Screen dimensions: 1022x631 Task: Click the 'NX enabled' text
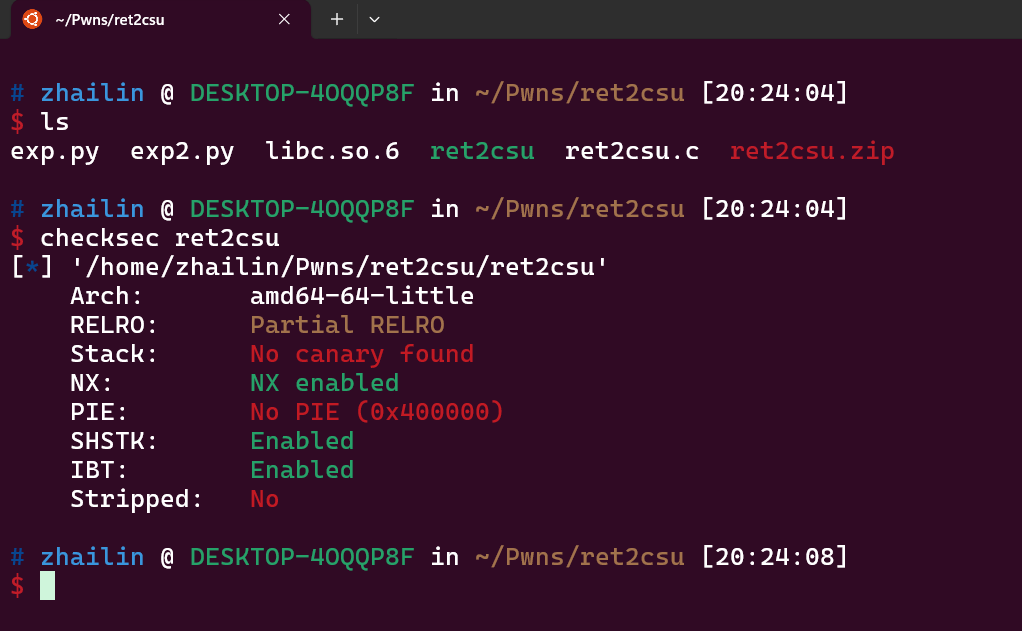click(x=324, y=383)
